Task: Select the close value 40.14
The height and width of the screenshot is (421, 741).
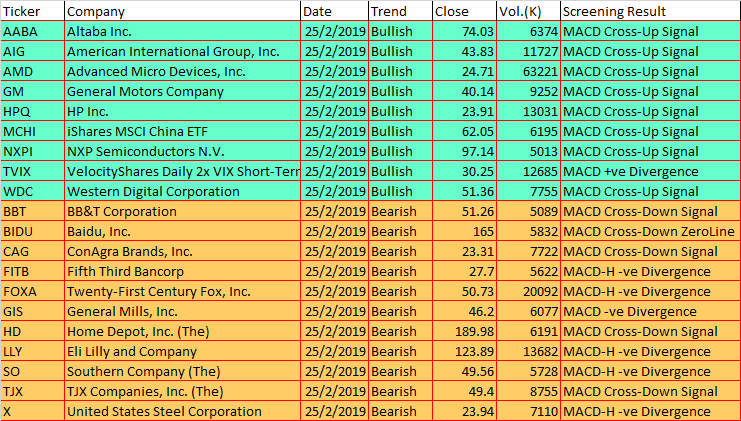Action: tap(465, 91)
